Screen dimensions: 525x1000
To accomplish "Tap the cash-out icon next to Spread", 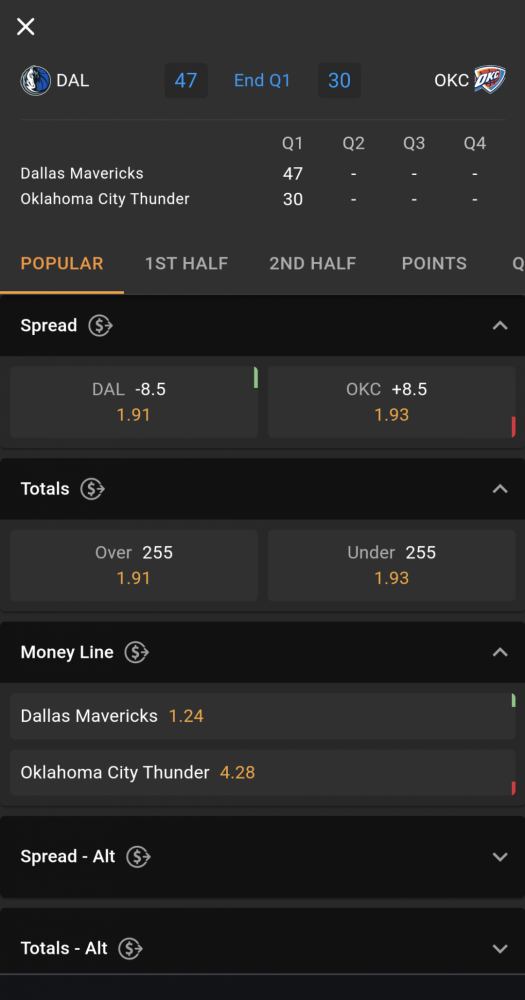I will [100, 326].
